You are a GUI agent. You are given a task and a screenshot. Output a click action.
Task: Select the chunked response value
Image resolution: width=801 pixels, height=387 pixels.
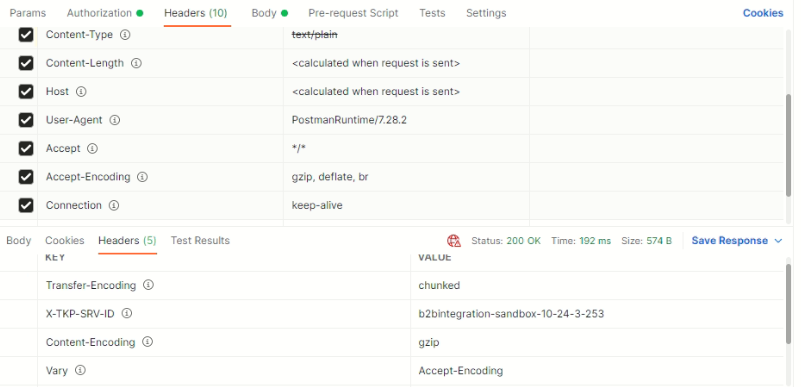tap(439, 285)
